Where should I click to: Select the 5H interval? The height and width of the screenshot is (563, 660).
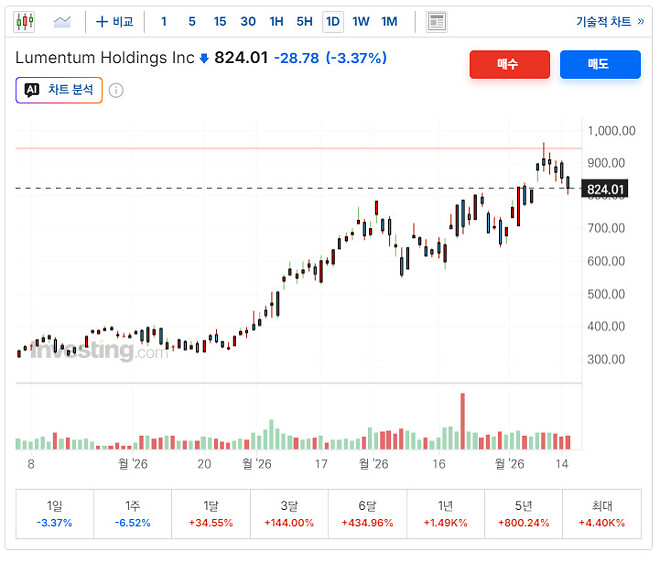304,21
